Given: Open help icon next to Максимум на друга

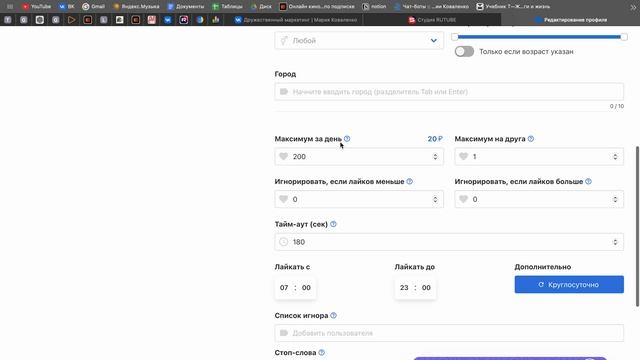Looking at the screenshot, I should (x=531, y=139).
